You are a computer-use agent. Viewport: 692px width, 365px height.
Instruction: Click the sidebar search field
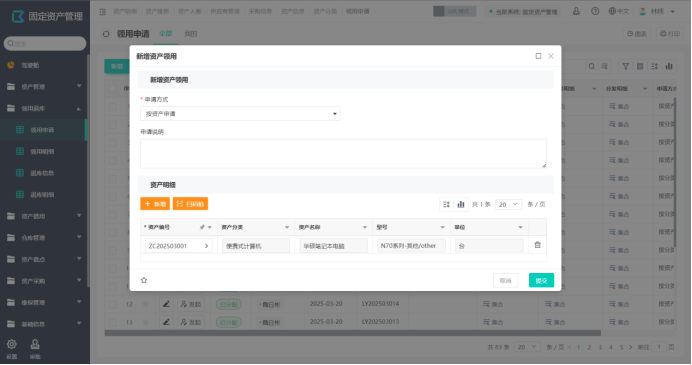pos(45,43)
